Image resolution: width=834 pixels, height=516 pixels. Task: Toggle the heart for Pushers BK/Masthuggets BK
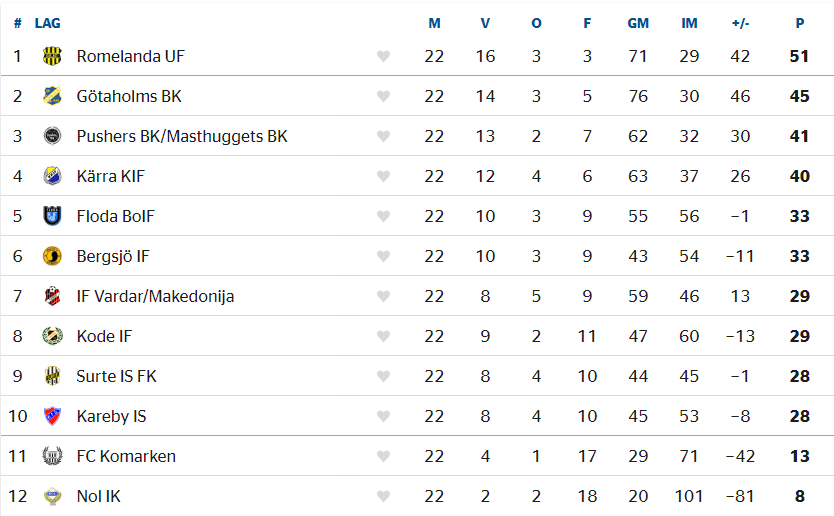coord(383,136)
